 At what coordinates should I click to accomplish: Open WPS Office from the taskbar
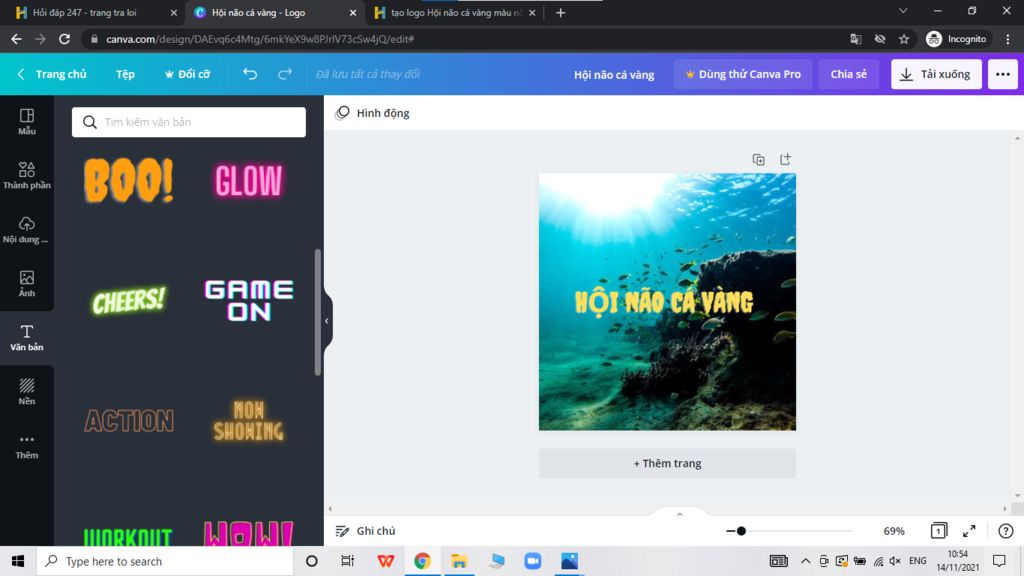(x=385, y=561)
